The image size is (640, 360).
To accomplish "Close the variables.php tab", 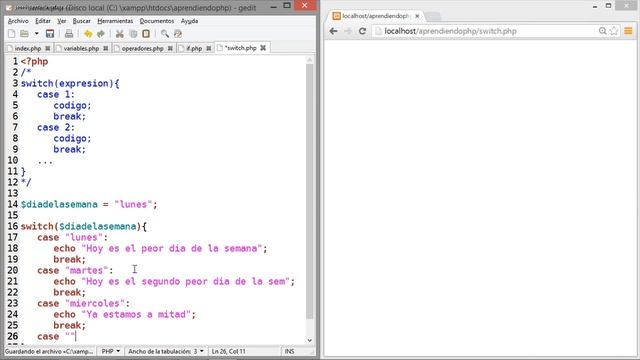I will [x=106, y=48].
